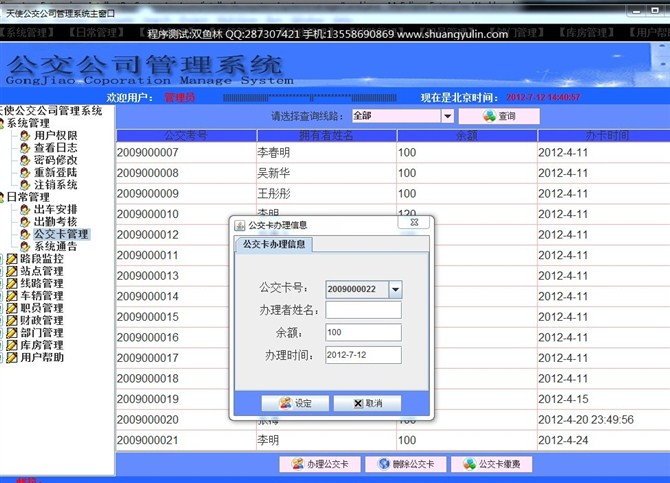This screenshot has height=483, width=670.
Task: Click card number 2009000019
Action: tap(148, 399)
